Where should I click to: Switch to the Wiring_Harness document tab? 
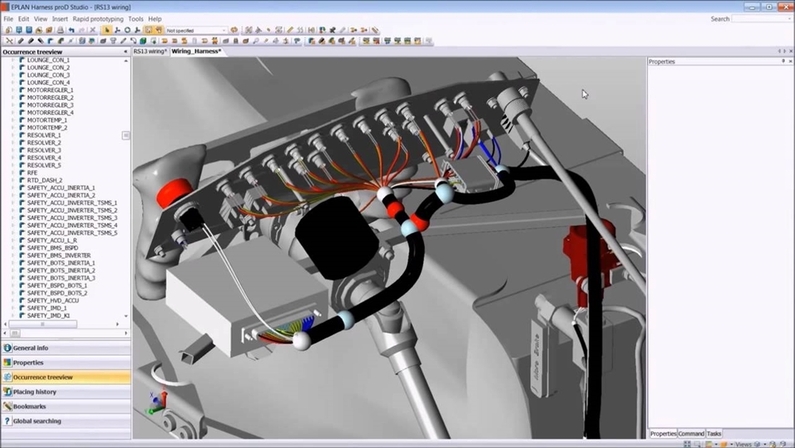[x=196, y=51]
